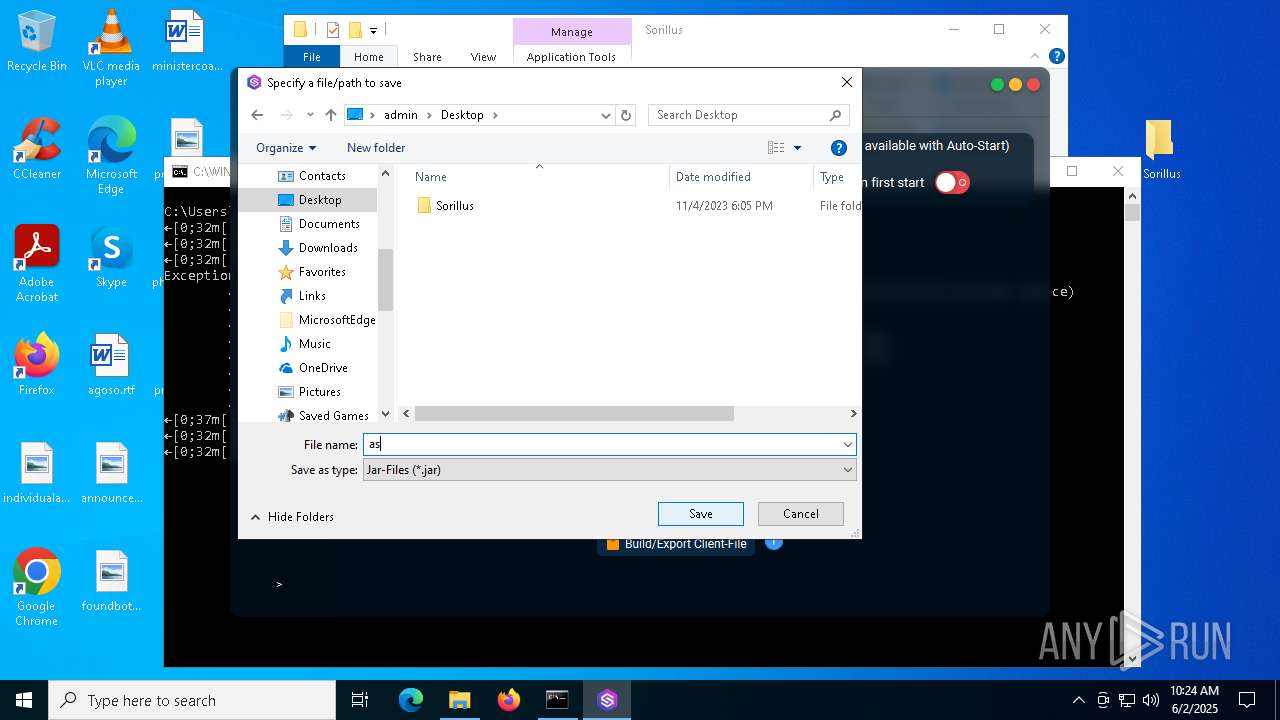Open the notification center icon
This screenshot has height=720, width=1280.
(1247, 700)
